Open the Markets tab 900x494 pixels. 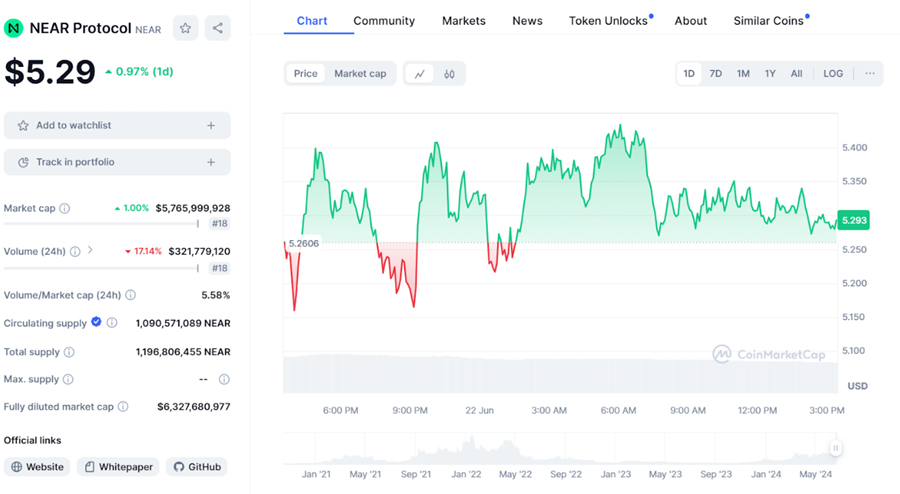[463, 20]
